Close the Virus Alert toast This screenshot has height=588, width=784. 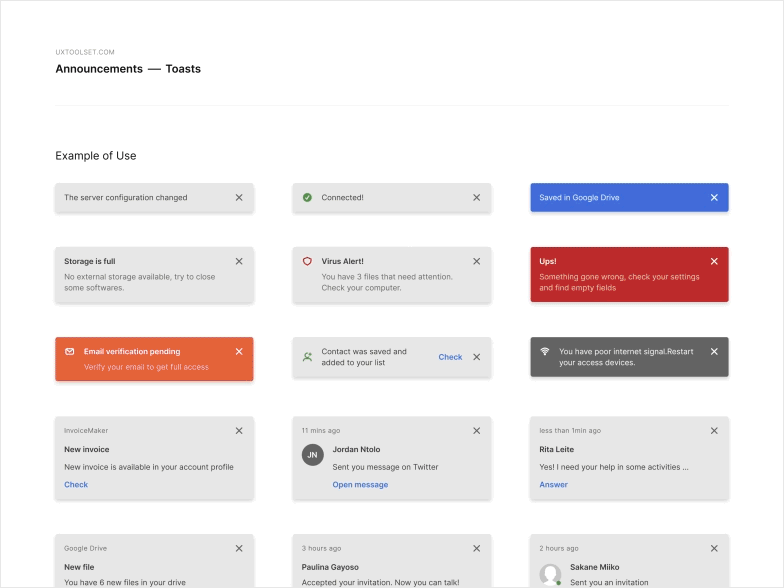click(477, 261)
